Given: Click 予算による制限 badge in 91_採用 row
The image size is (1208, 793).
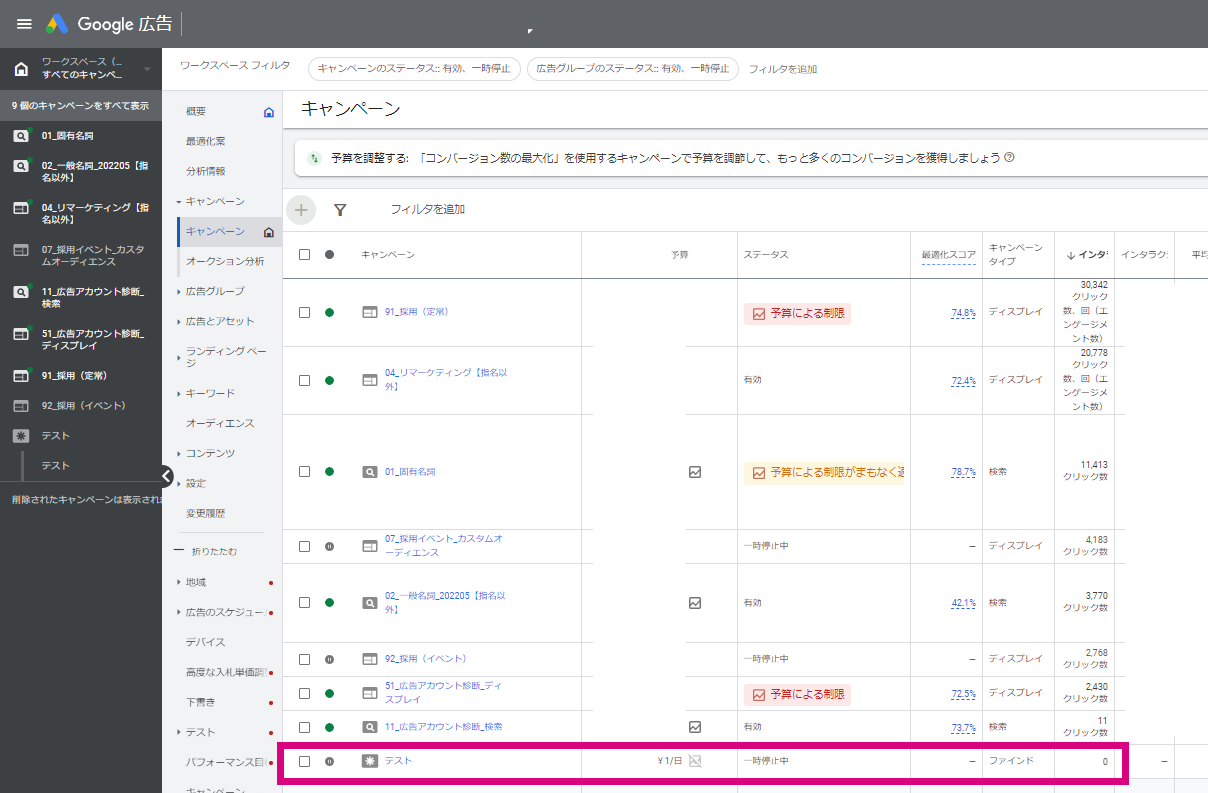Looking at the screenshot, I should pos(797,313).
